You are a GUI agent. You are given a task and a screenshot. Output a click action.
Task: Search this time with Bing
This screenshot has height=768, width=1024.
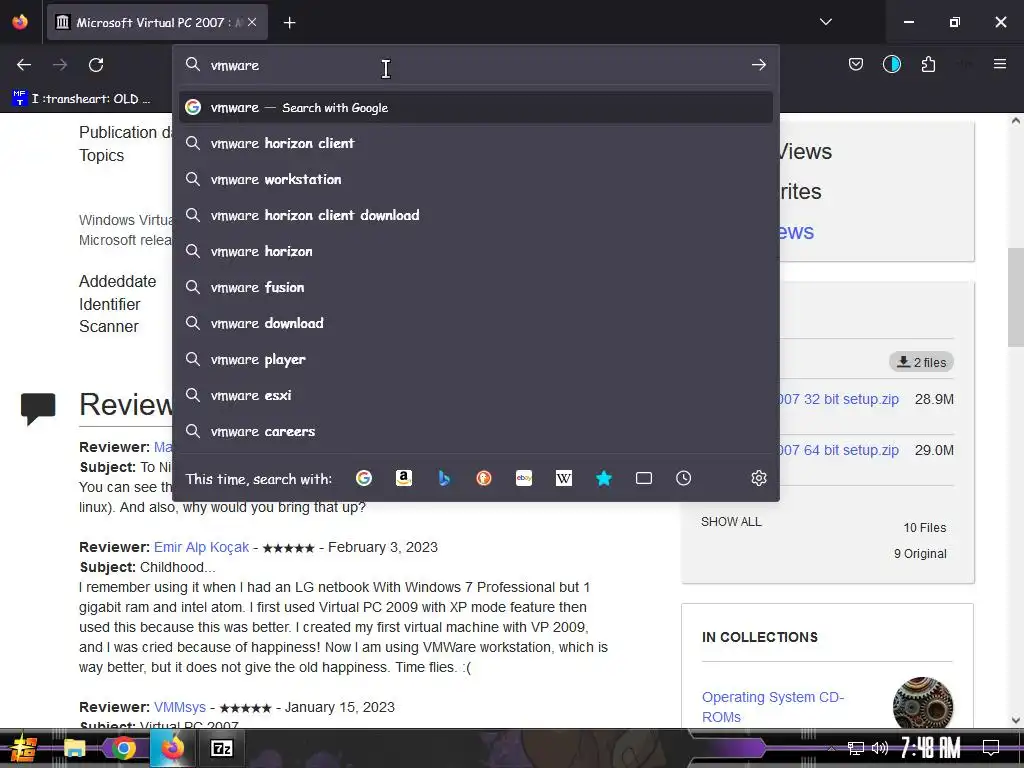pyautogui.click(x=444, y=478)
